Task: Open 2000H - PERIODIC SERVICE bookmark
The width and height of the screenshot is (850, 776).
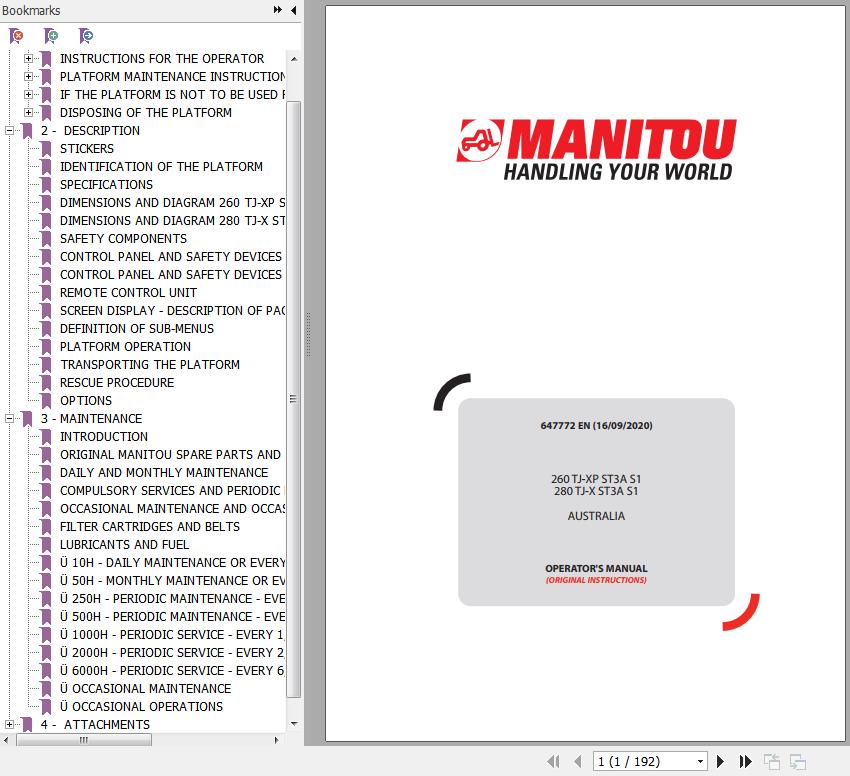Action: pos(172,652)
